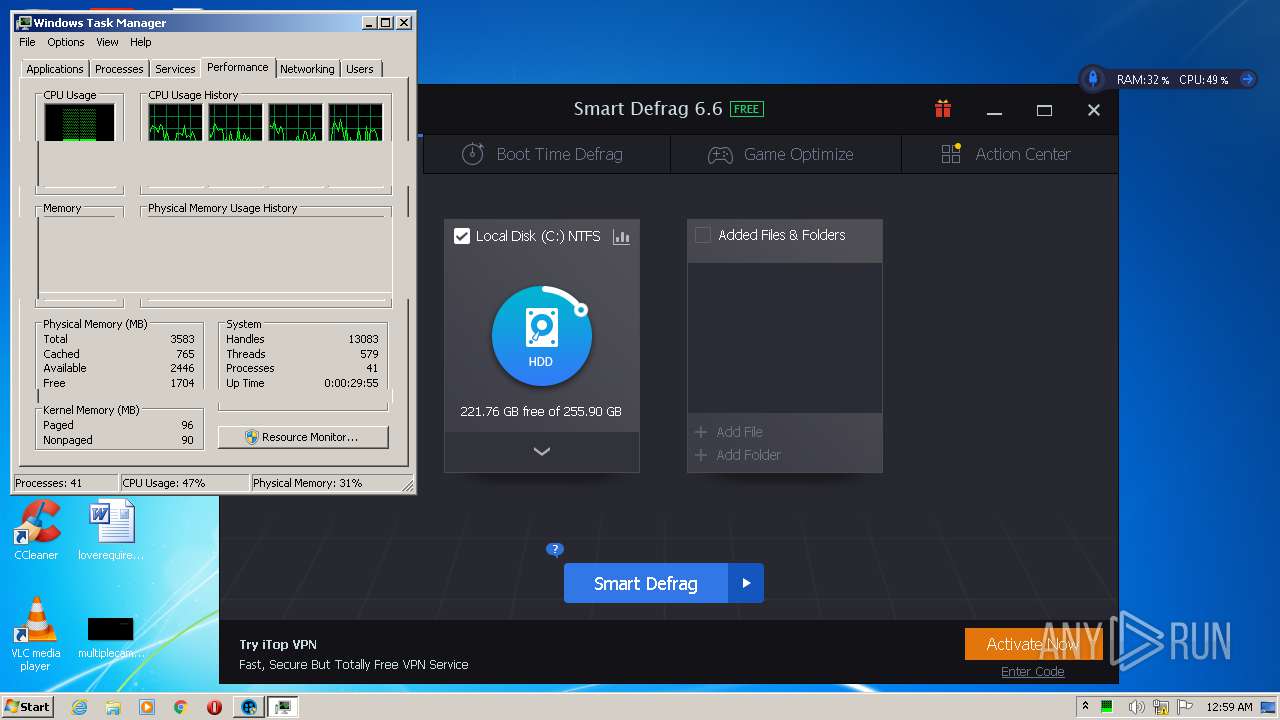Open Google Chrome from the taskbar

click(x=180, y=707)
